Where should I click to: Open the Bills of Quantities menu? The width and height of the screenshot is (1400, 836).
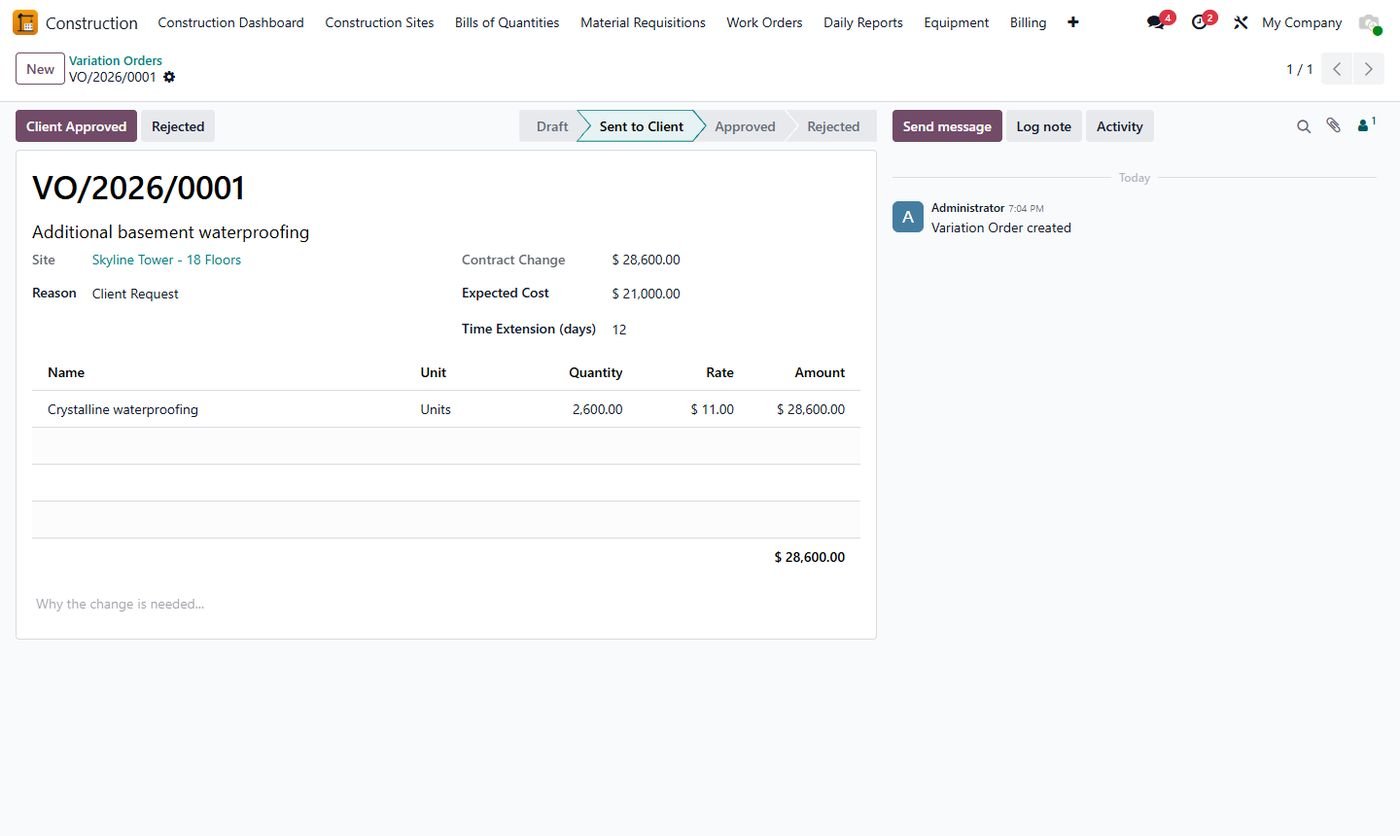coord(507,22)
